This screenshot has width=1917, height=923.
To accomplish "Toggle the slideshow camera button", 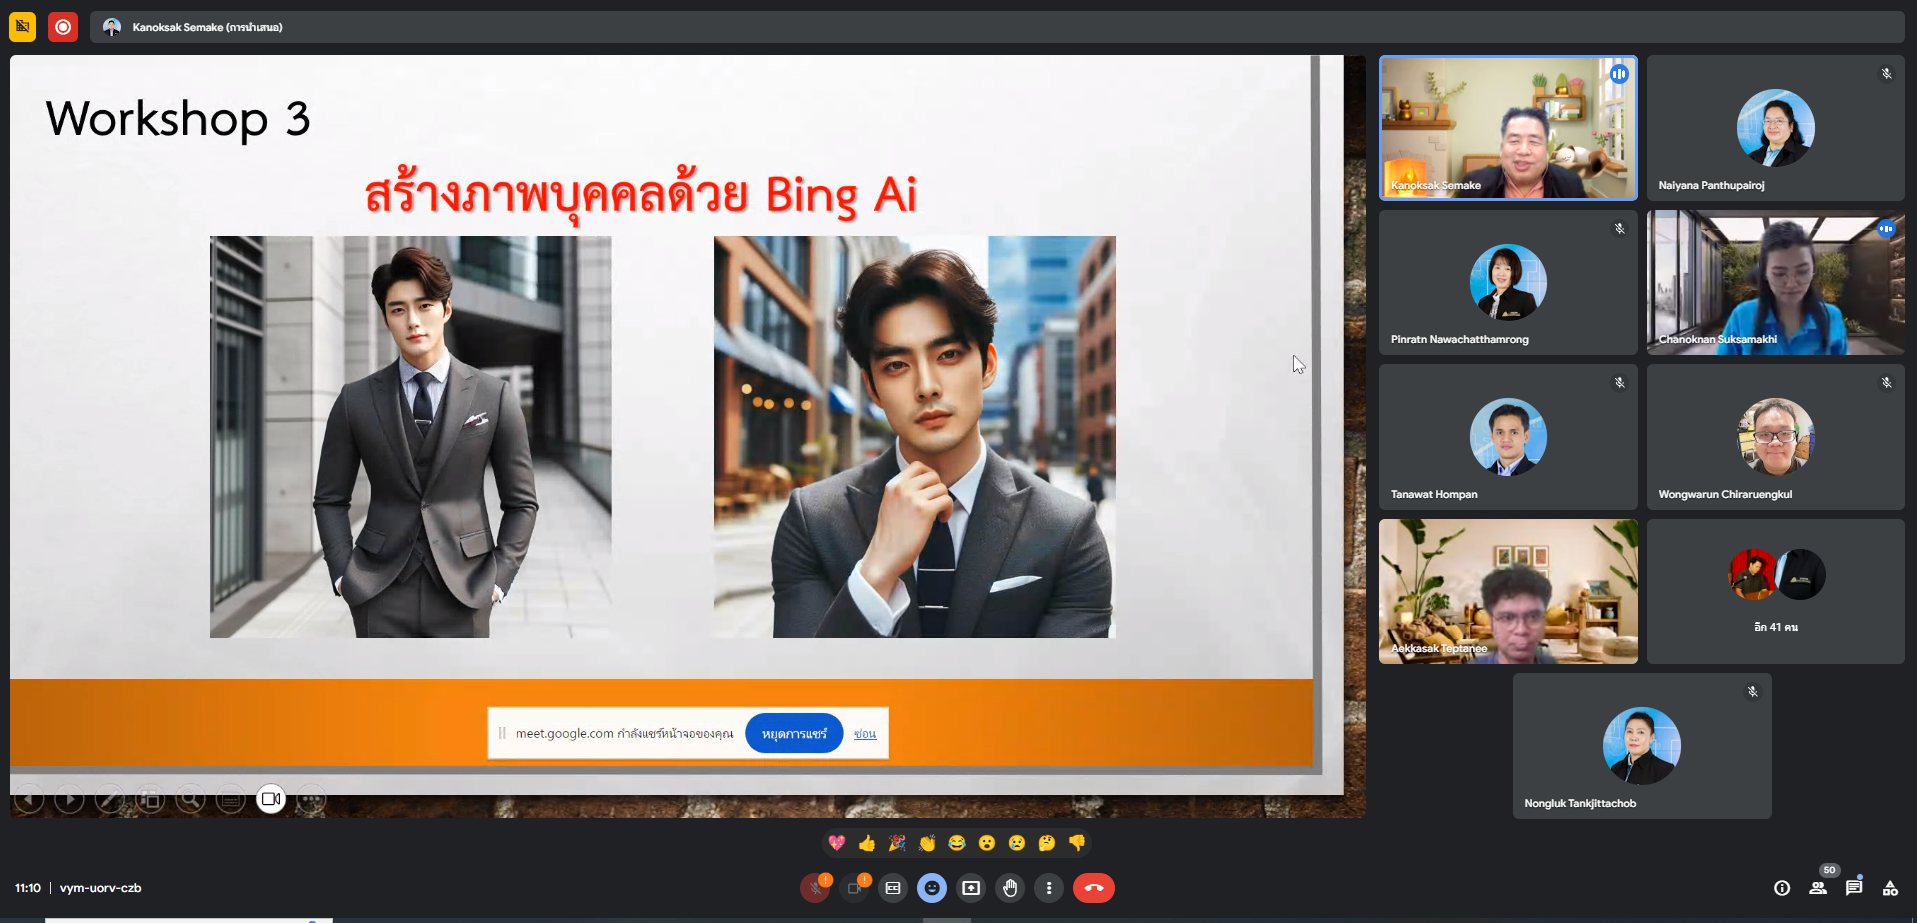I will 271,799.
